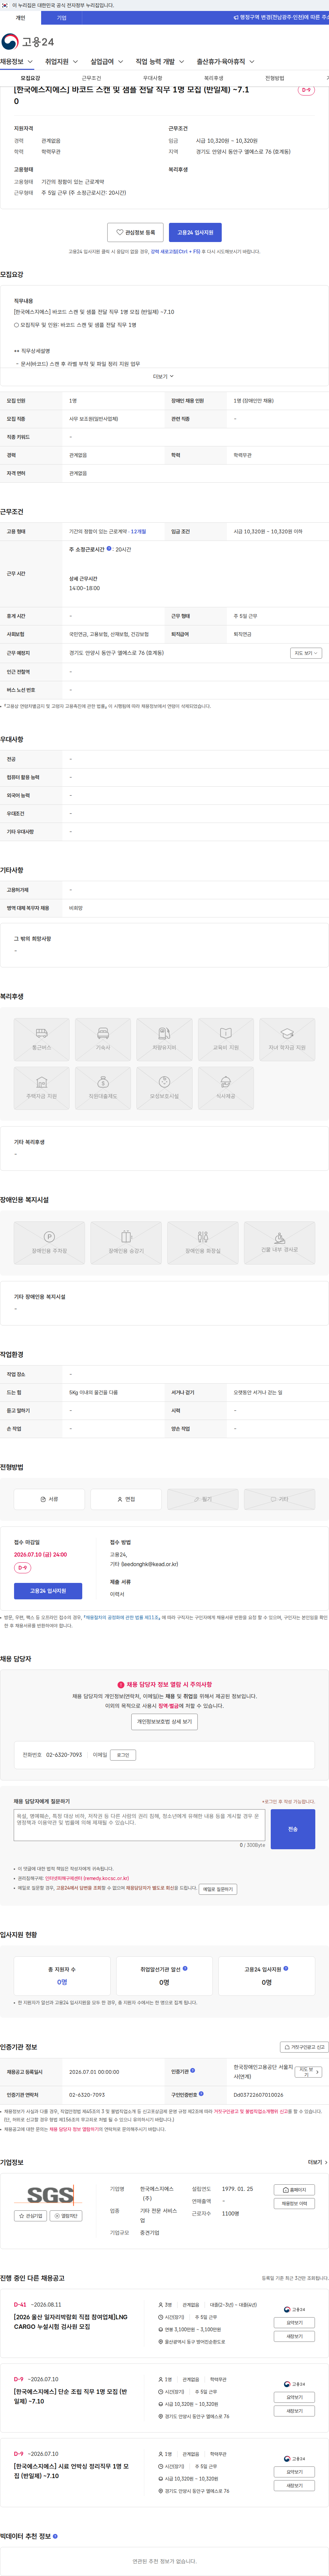The height and width of the screenshot is (2576, 329).
Task: Click the 메일로 질문하기 button
Action: click(218, 1889)
